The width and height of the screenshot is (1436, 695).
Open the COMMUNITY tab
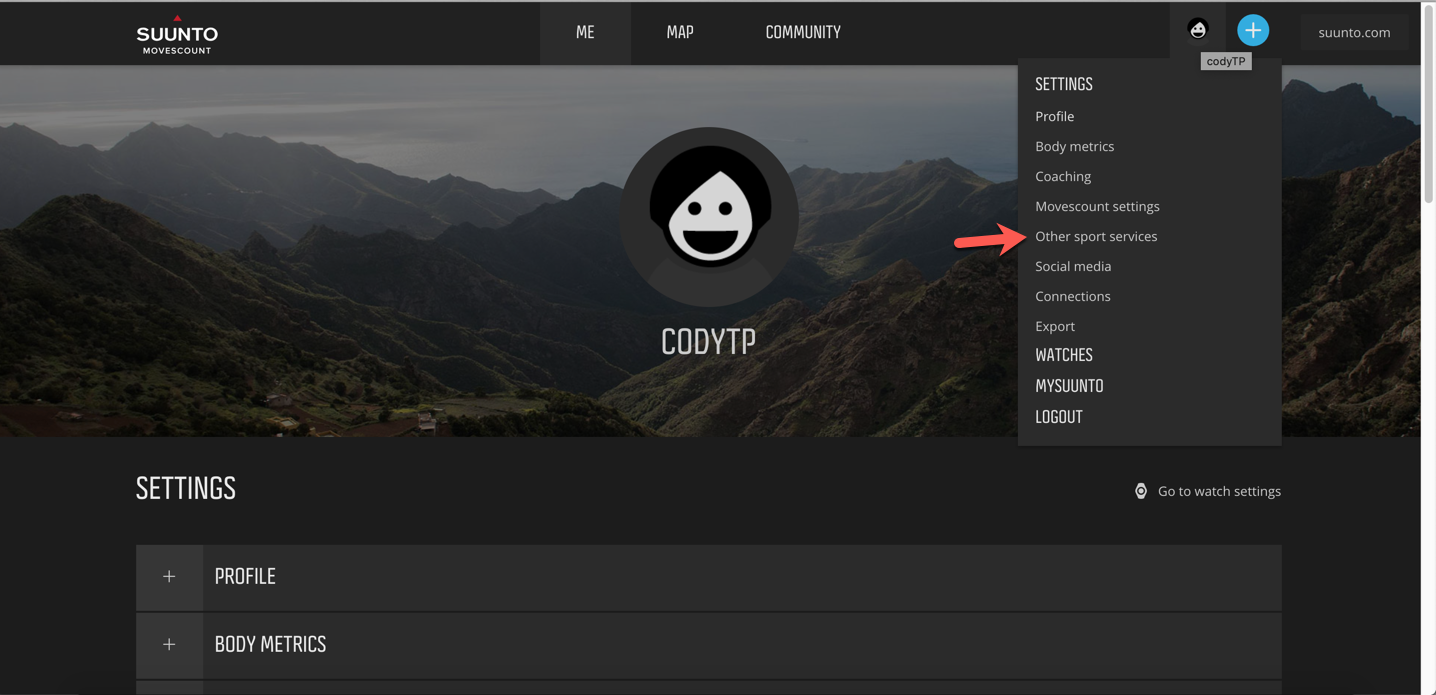tap(803, 32)
